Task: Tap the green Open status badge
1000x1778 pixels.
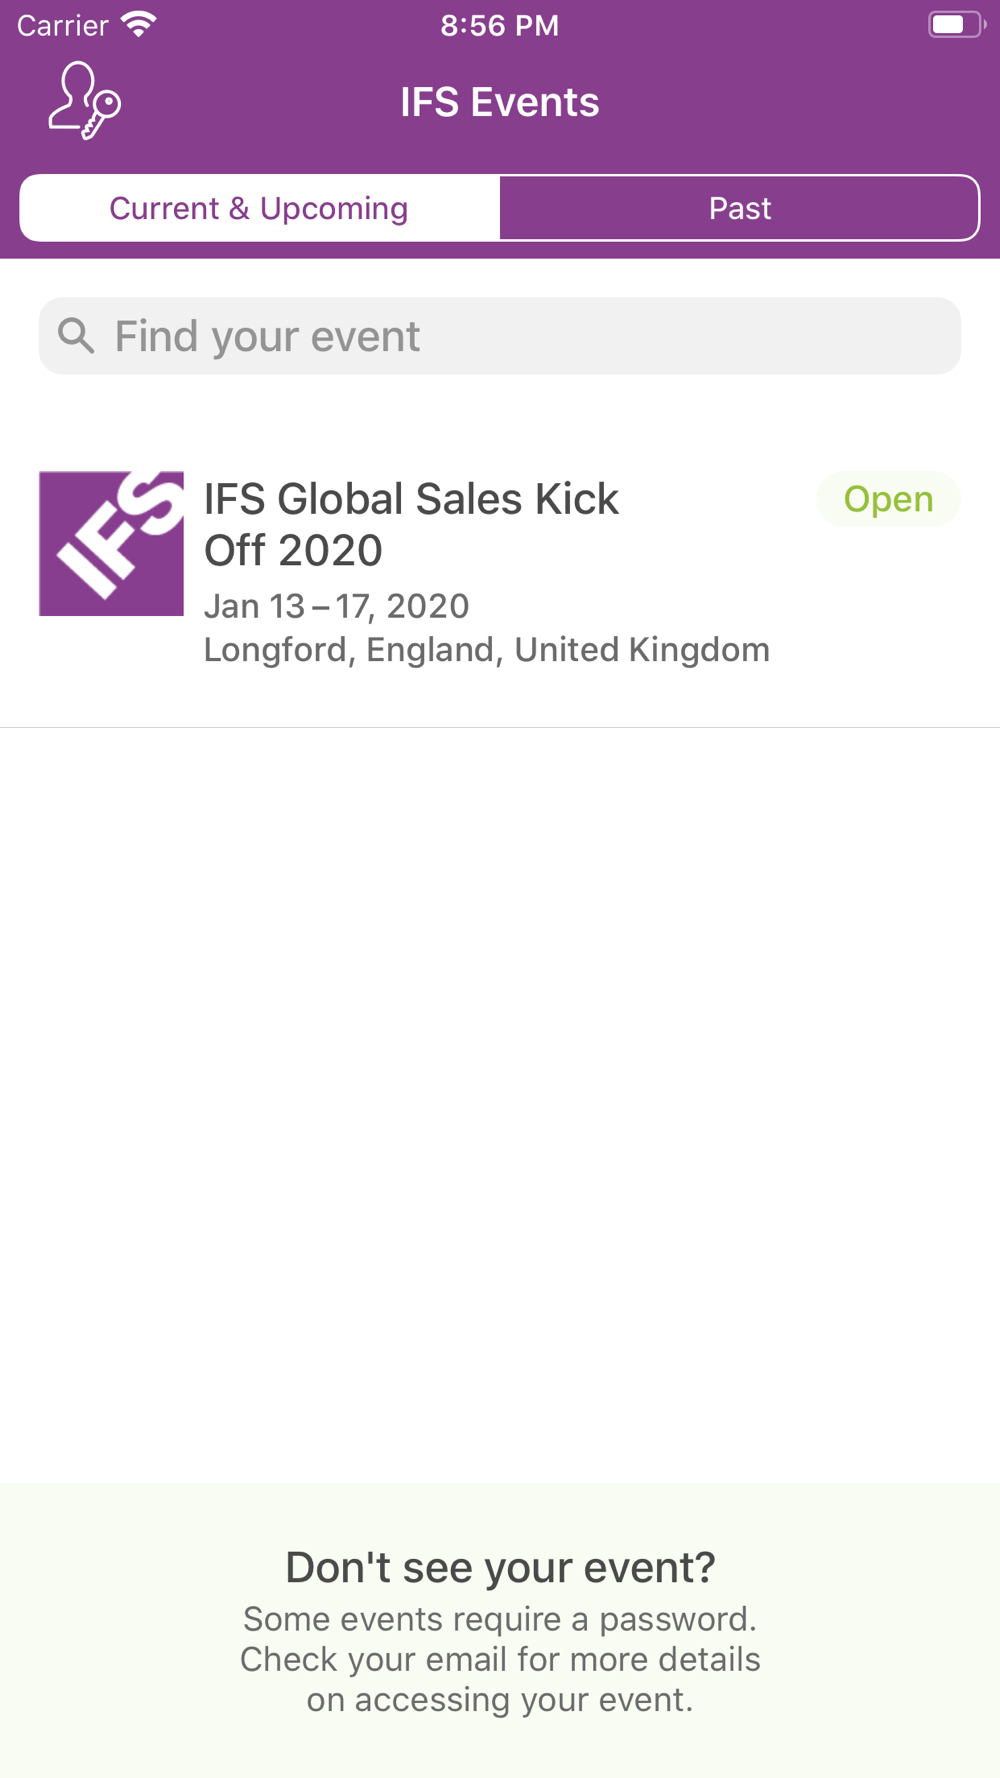Action: coord(888,499)
